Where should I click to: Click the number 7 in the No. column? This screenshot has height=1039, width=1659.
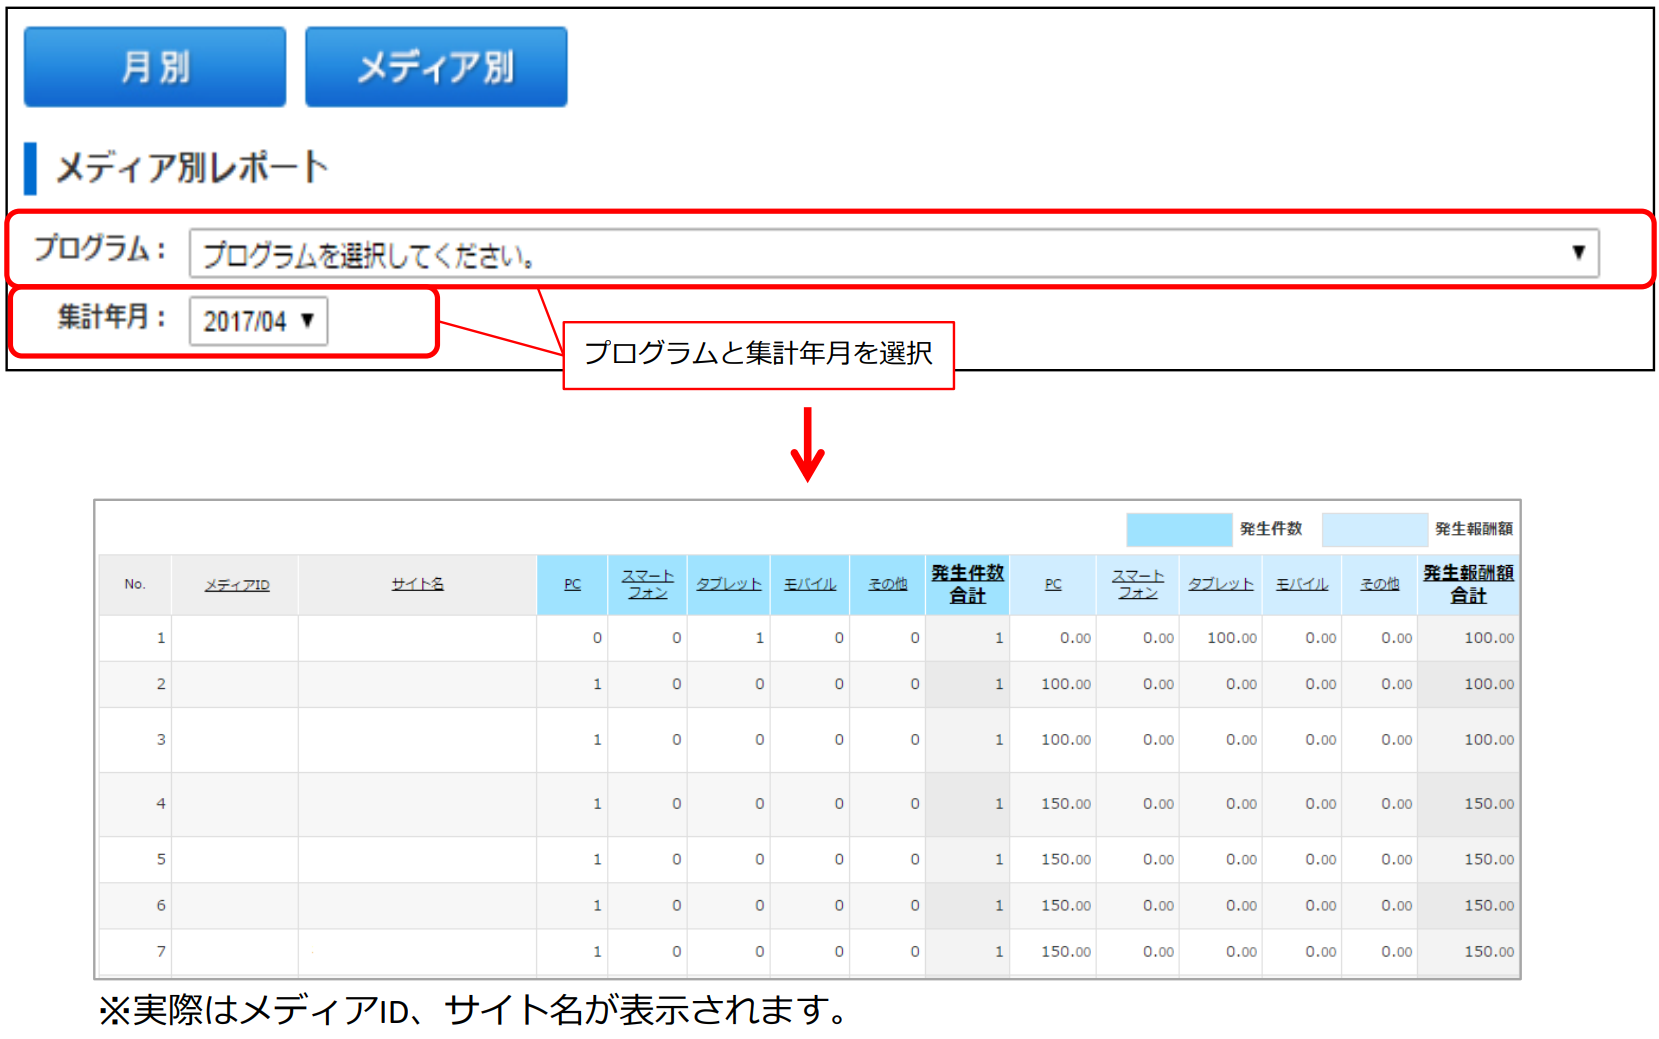pyautogui.click(x=161, y=952)
